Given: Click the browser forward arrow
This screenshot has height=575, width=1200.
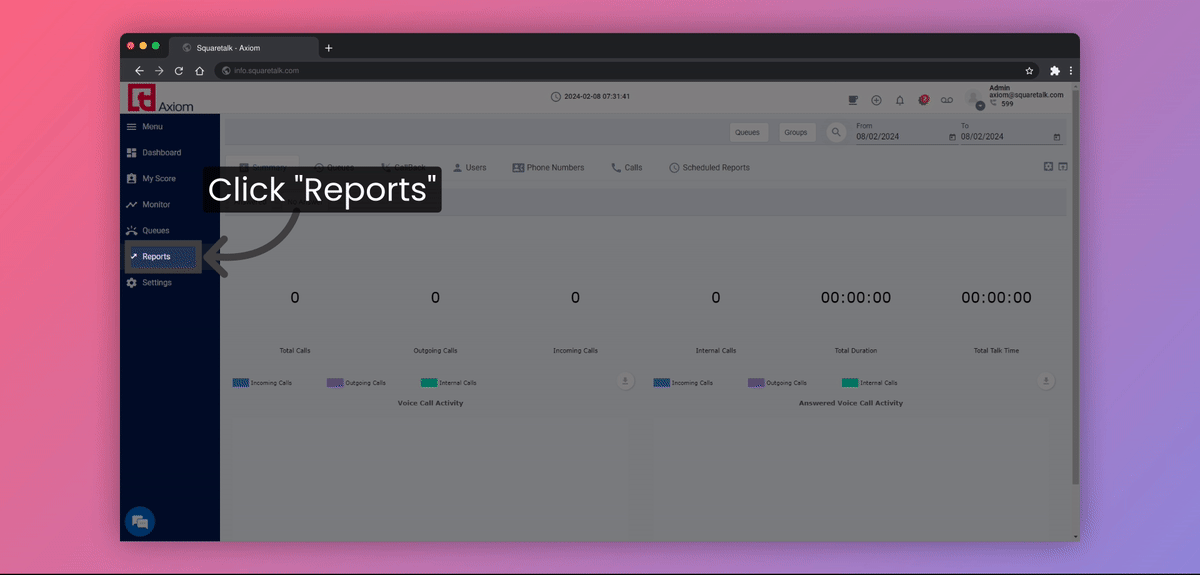Looking at the screenshot, I should 158,71.
